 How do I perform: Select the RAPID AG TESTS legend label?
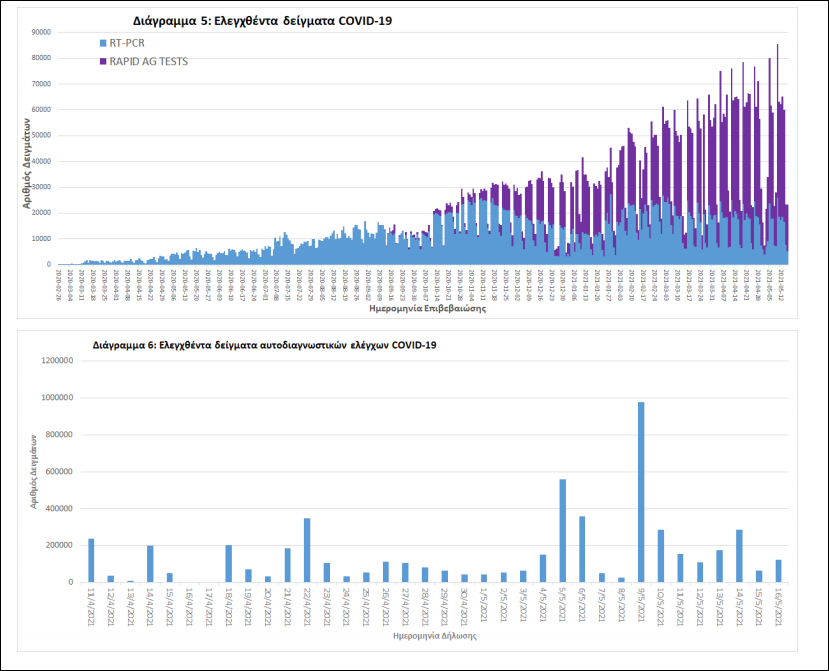pyautogui.click(x=150, y=61)
